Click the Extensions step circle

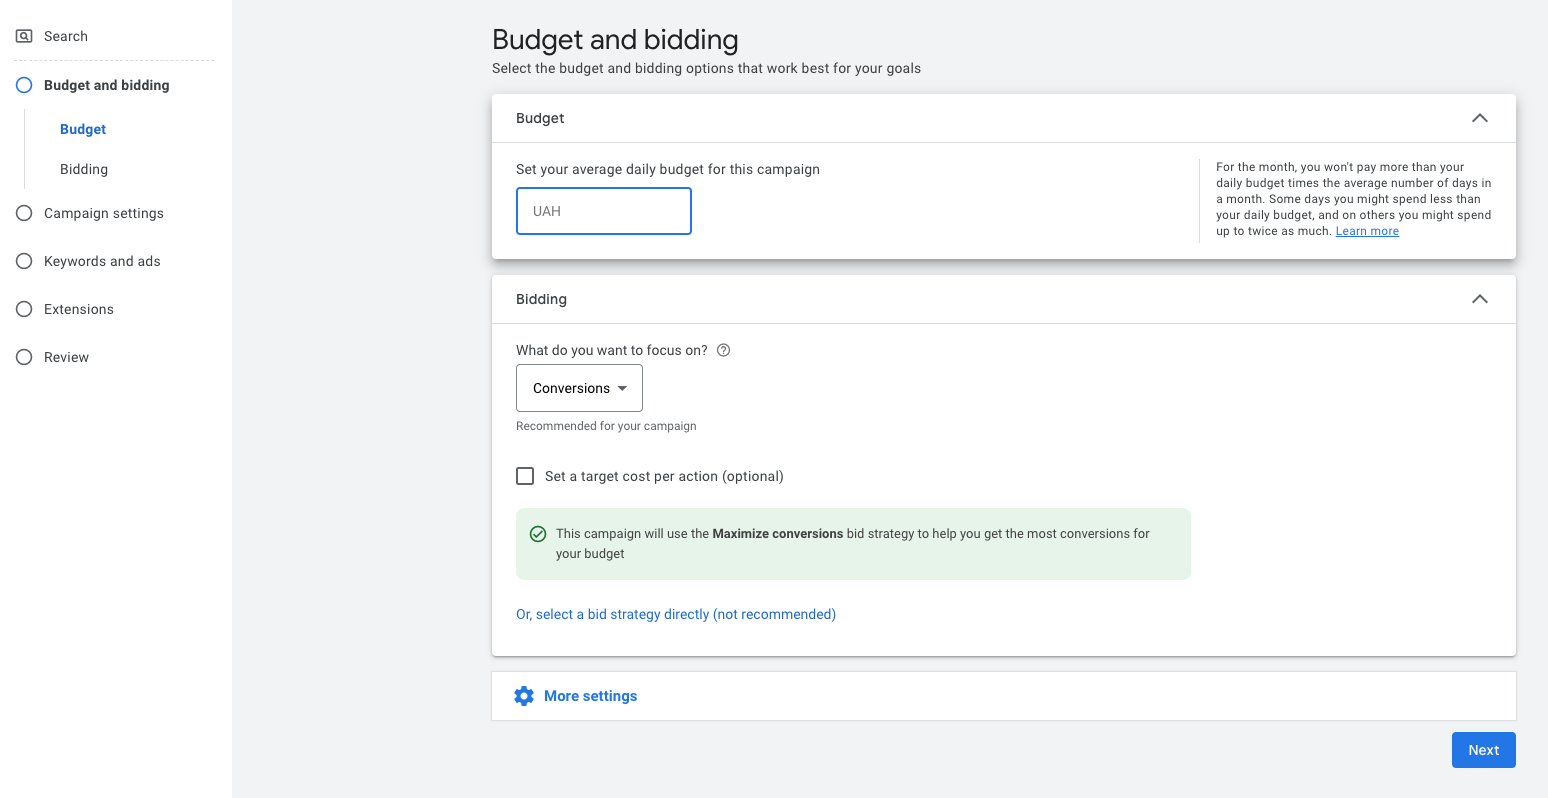24,309
